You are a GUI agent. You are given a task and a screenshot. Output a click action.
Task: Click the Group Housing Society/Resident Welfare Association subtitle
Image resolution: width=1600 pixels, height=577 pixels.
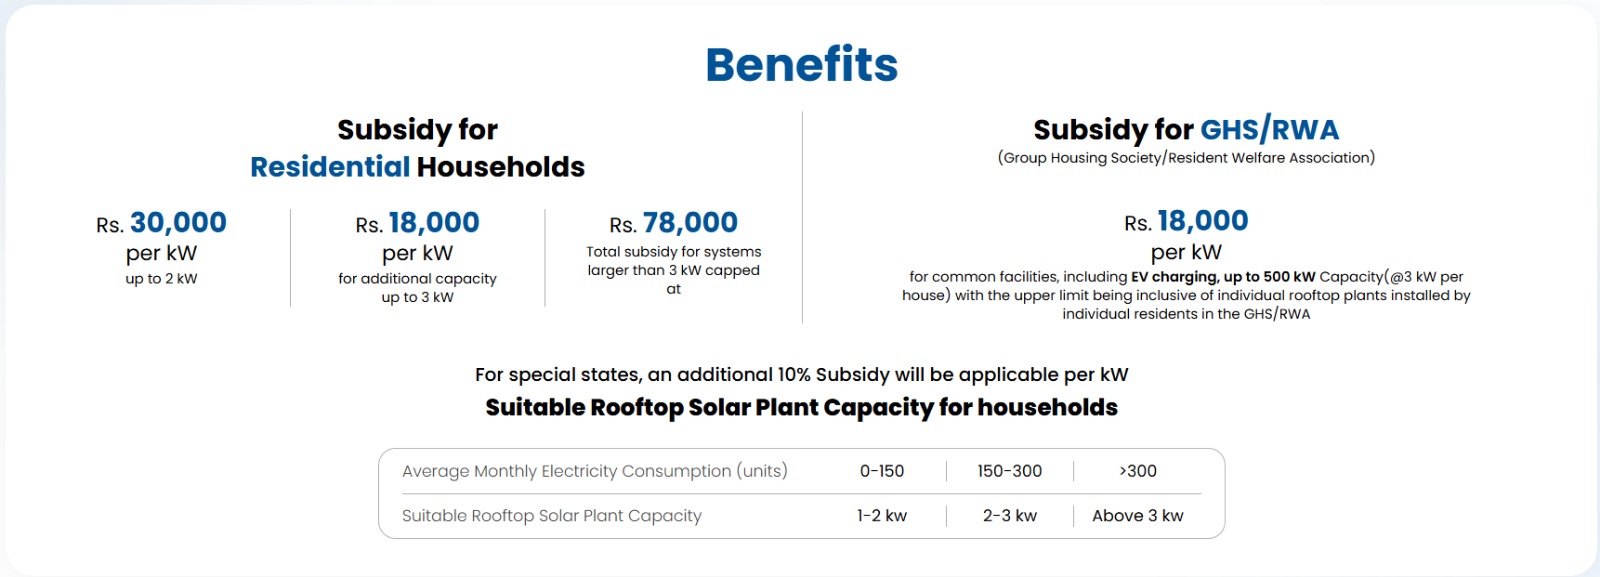click(1186, 158)
